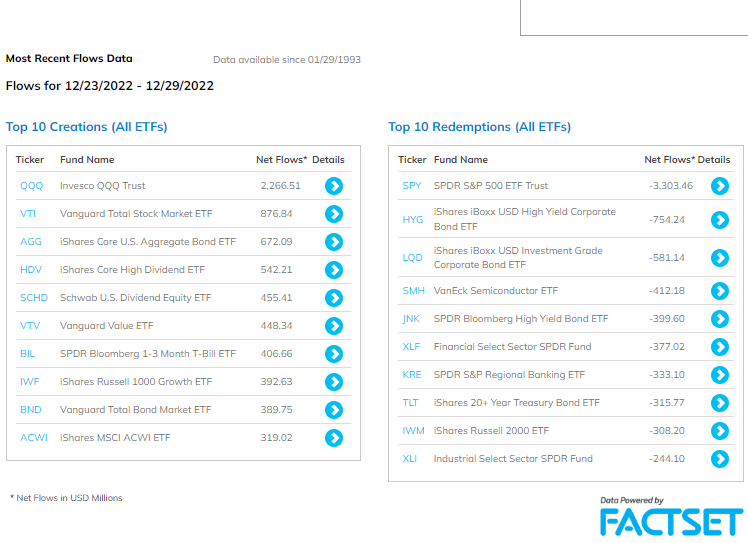Viewport: 748px width, 543px height.
Task: Click the Most Recent Flows Data heading
Action: (x=69, y=59)
